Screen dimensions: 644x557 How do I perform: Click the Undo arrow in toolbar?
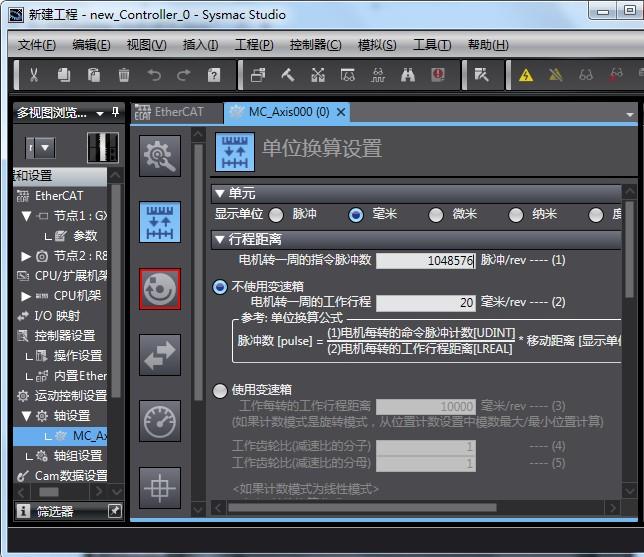tap(154, 75)
